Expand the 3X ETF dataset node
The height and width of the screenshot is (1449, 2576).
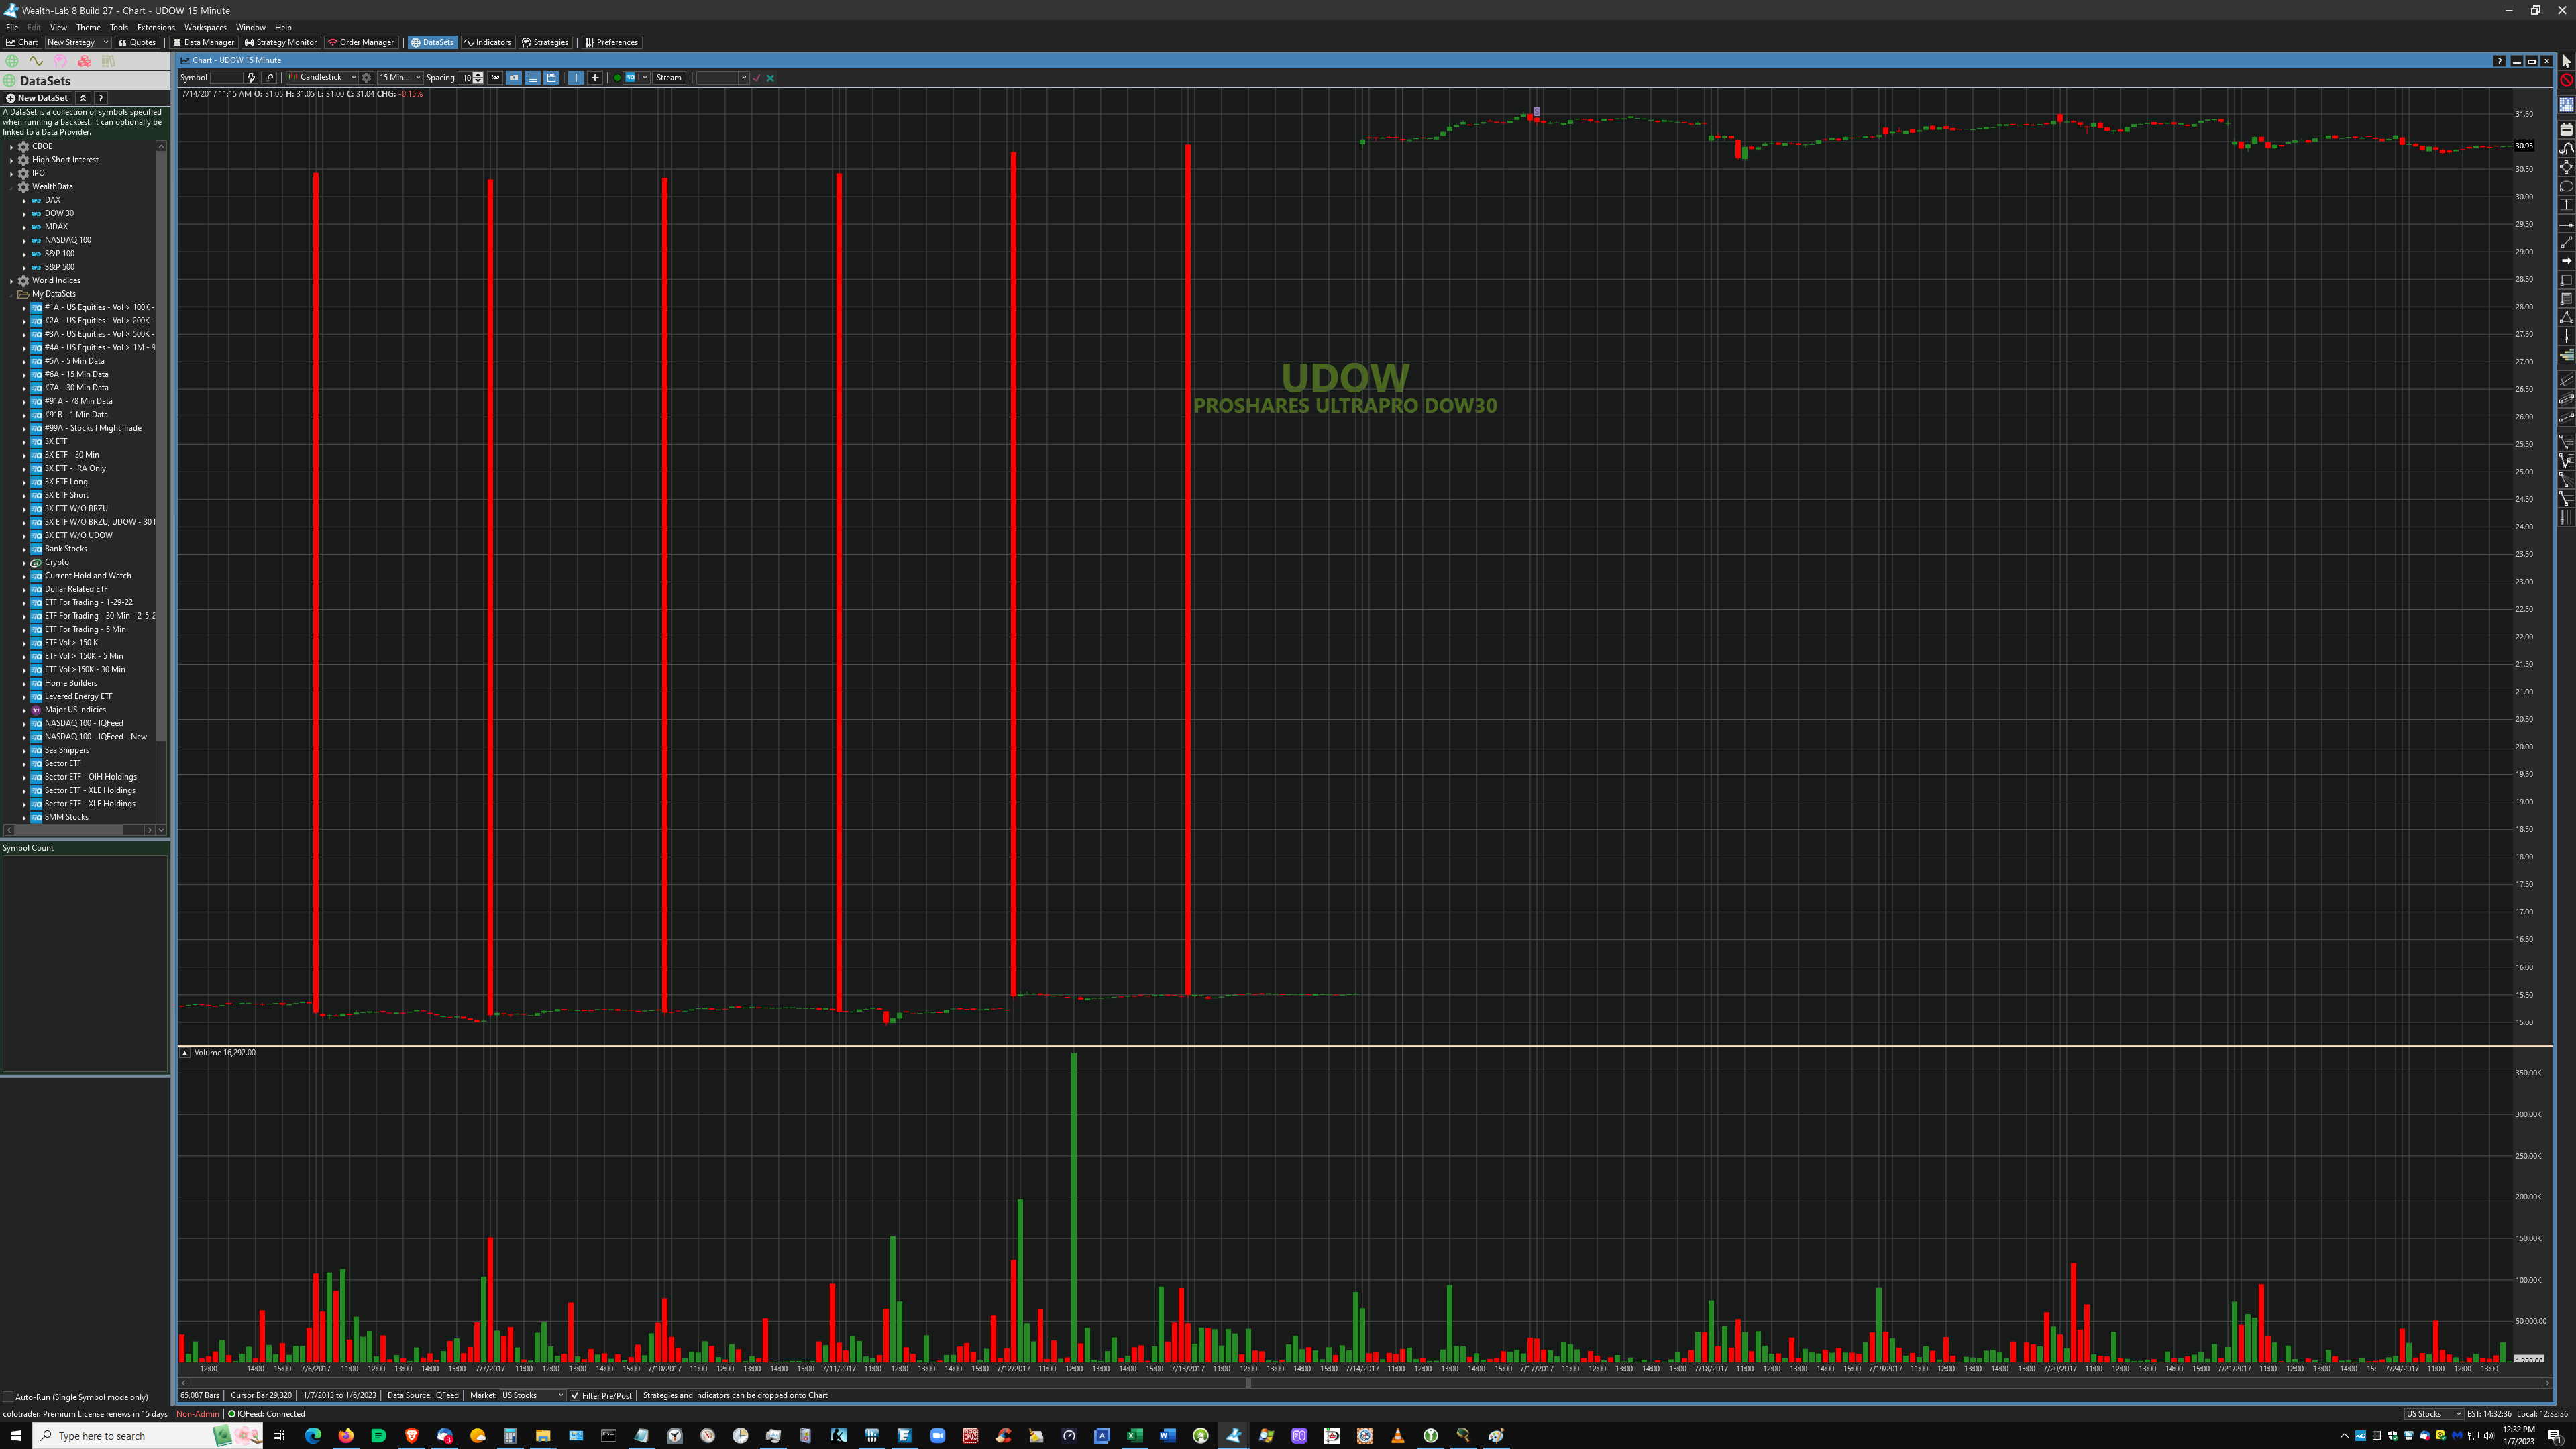coord(24,441)
